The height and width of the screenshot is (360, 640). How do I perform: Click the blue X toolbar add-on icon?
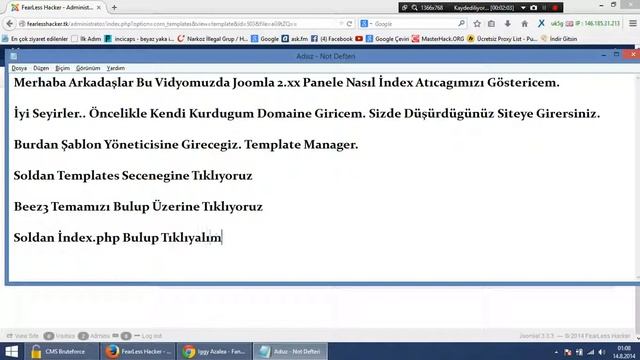[541, 24]
